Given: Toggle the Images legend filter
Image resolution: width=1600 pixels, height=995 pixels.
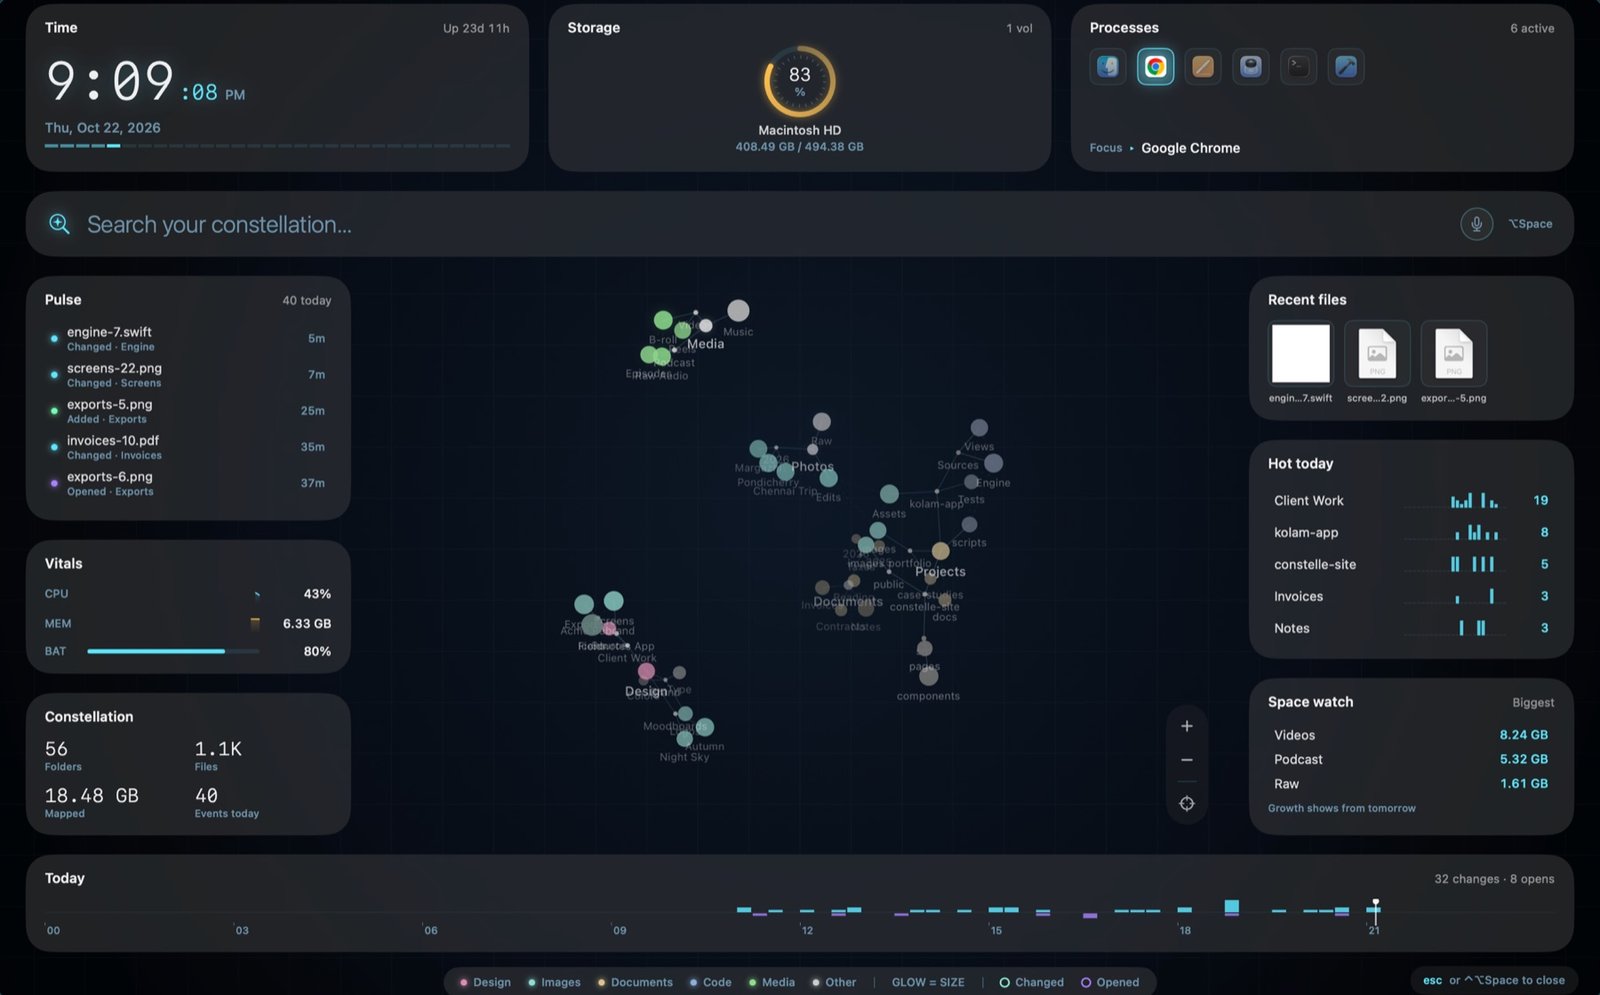Looking at the screenshot, I should tap(554, 982).
